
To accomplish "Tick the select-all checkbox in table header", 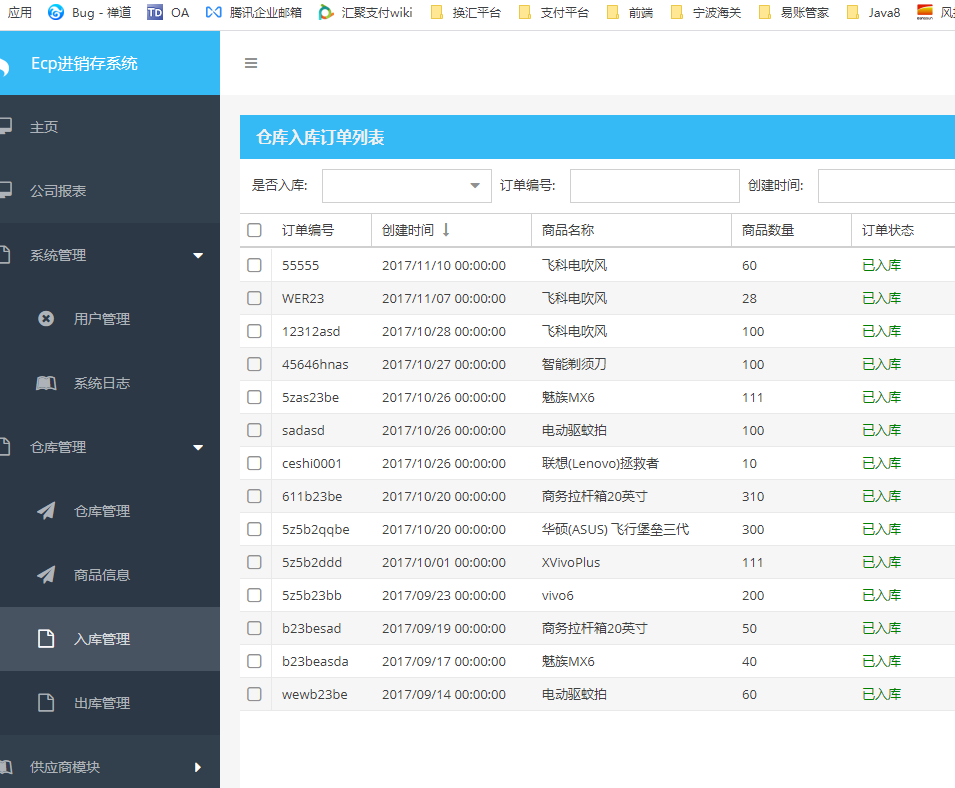I will pyautogui.click(x=254, y=230).
